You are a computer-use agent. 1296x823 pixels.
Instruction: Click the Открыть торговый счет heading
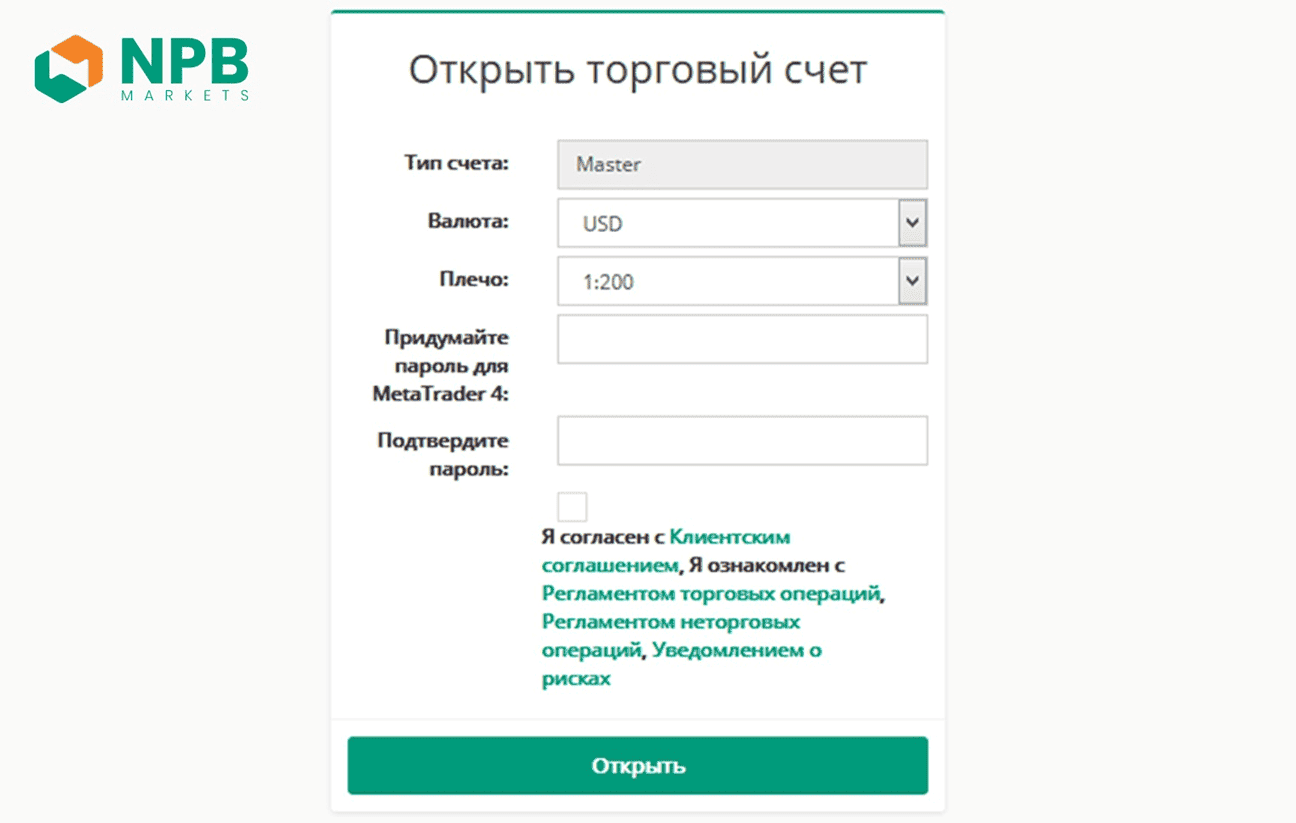pos(637,71)
